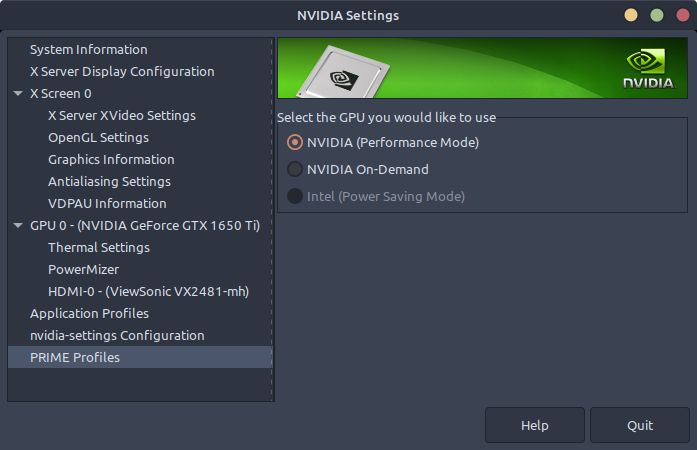Collapse the X Screen 0 tree node
Screen dimensions: 697x450
(x=18, y=94)
